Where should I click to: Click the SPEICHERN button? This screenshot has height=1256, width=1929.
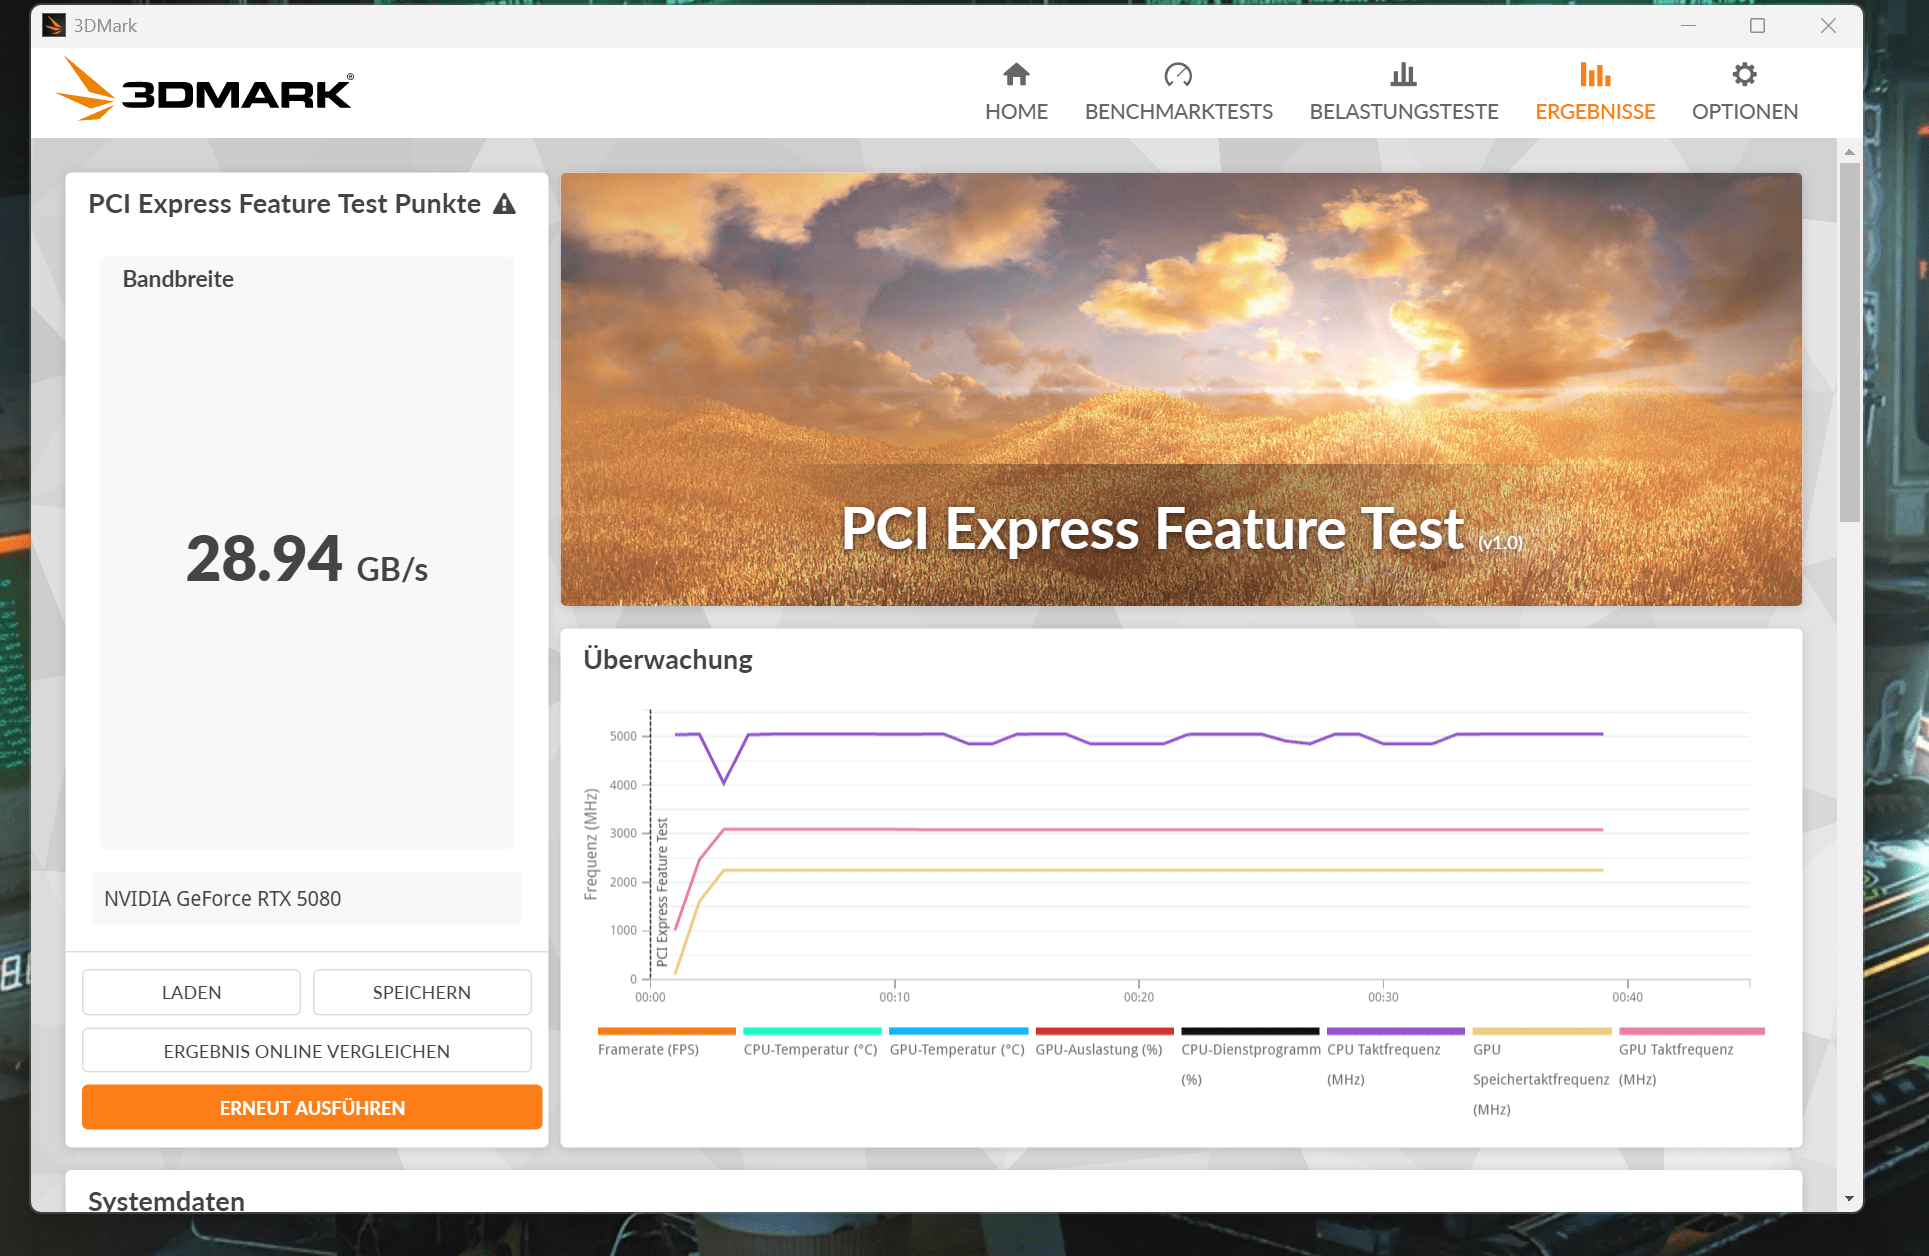click(x=421, y=992)
